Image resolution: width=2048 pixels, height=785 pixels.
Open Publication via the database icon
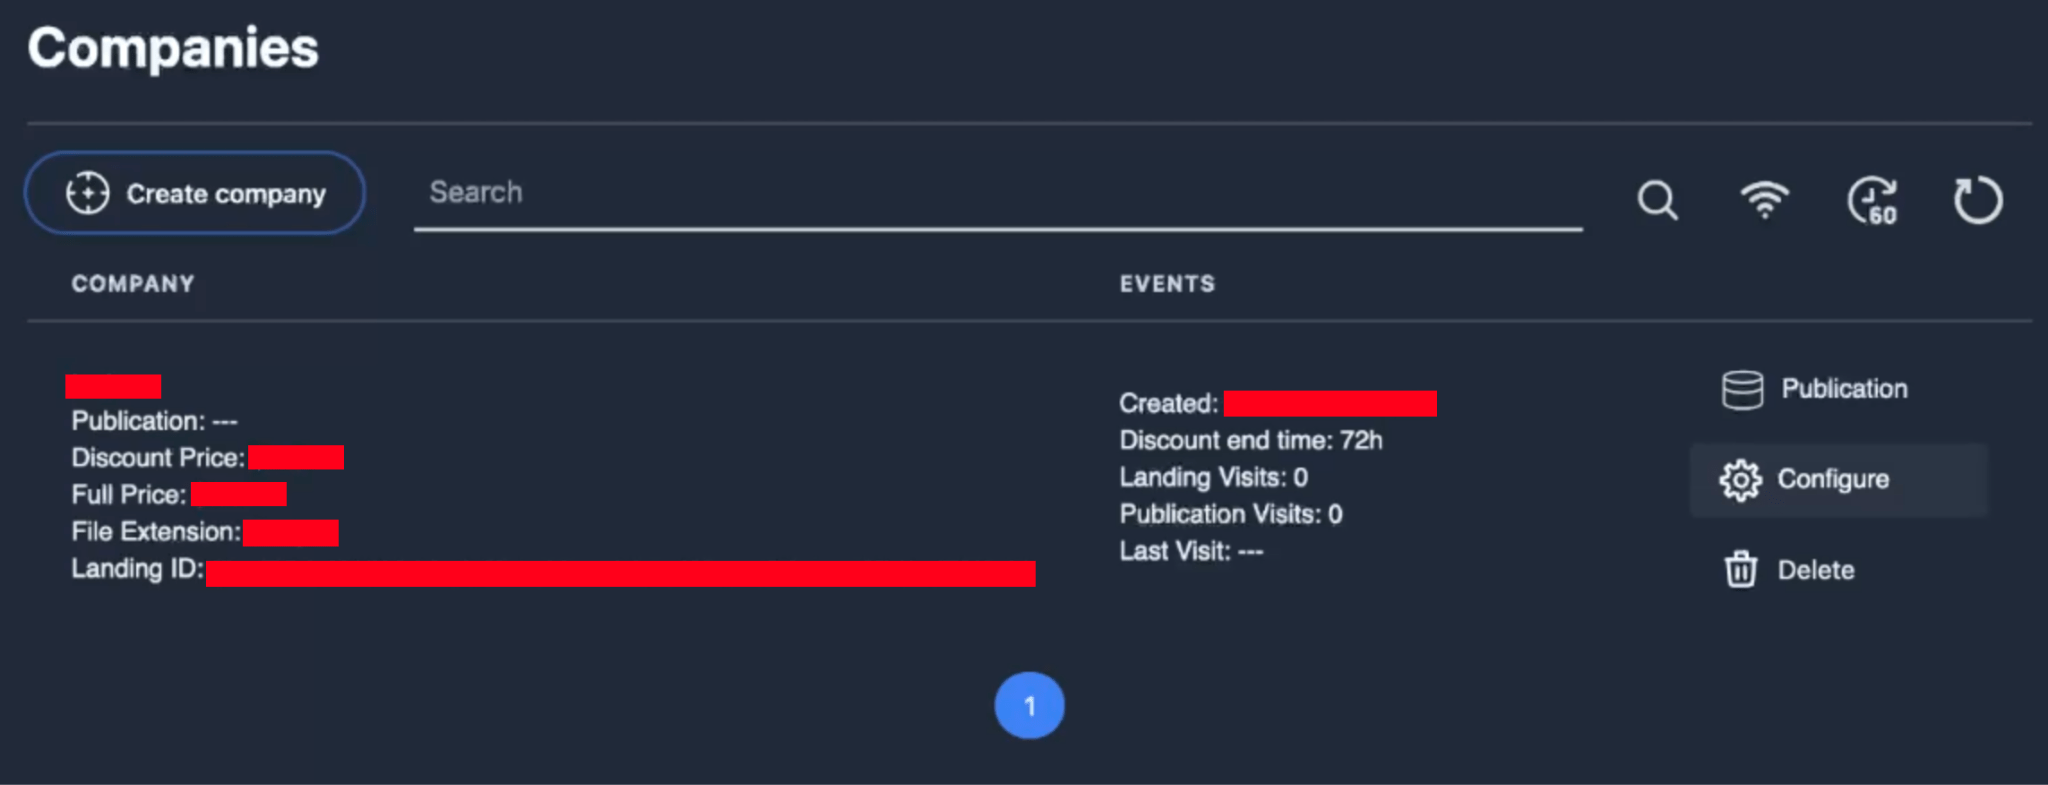1741,389
